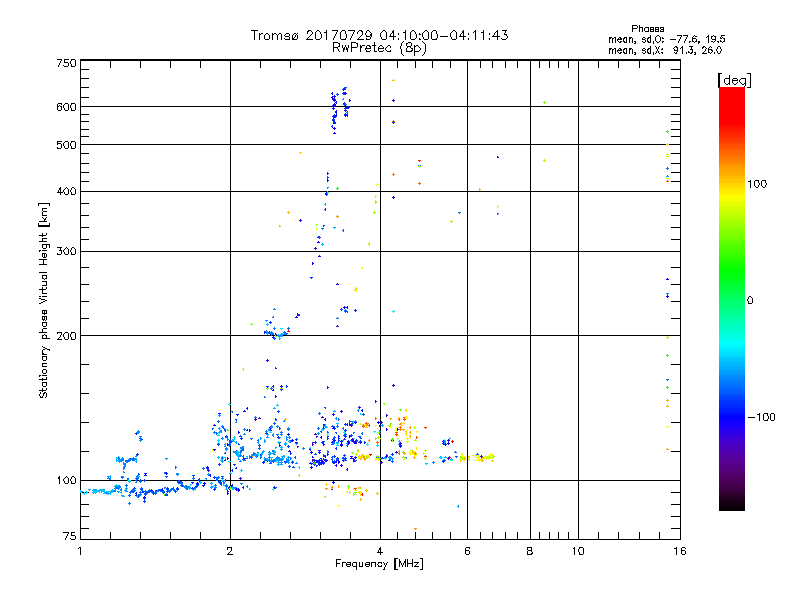
Task: Click the plot title 'Tromsø 20170729 04:10:00-04:11:43'
Action: [x=379, y=35]
